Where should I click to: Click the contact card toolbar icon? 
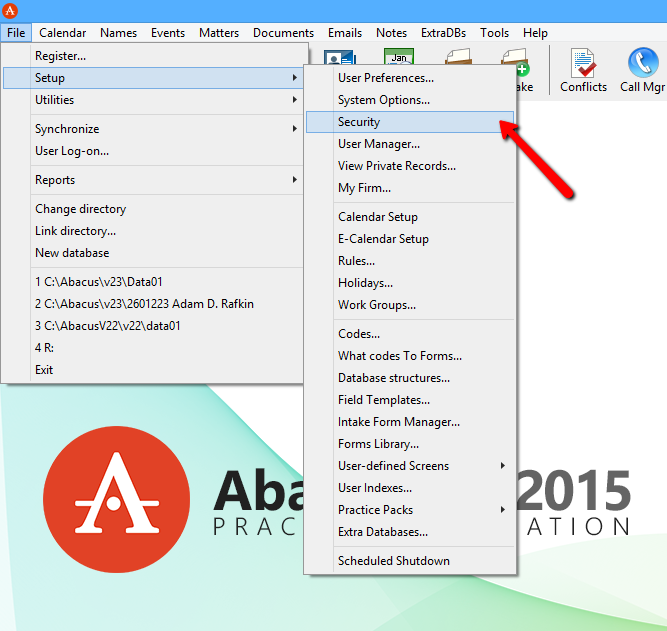pos(339,57)
